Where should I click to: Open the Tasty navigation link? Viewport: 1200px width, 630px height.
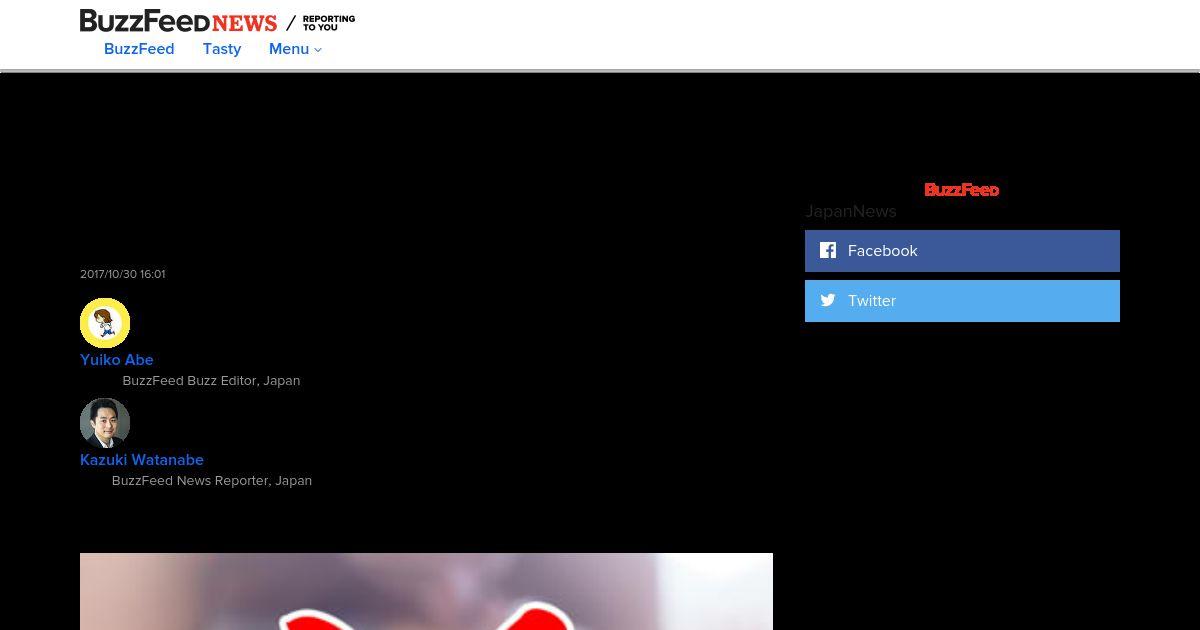point(222,49)
